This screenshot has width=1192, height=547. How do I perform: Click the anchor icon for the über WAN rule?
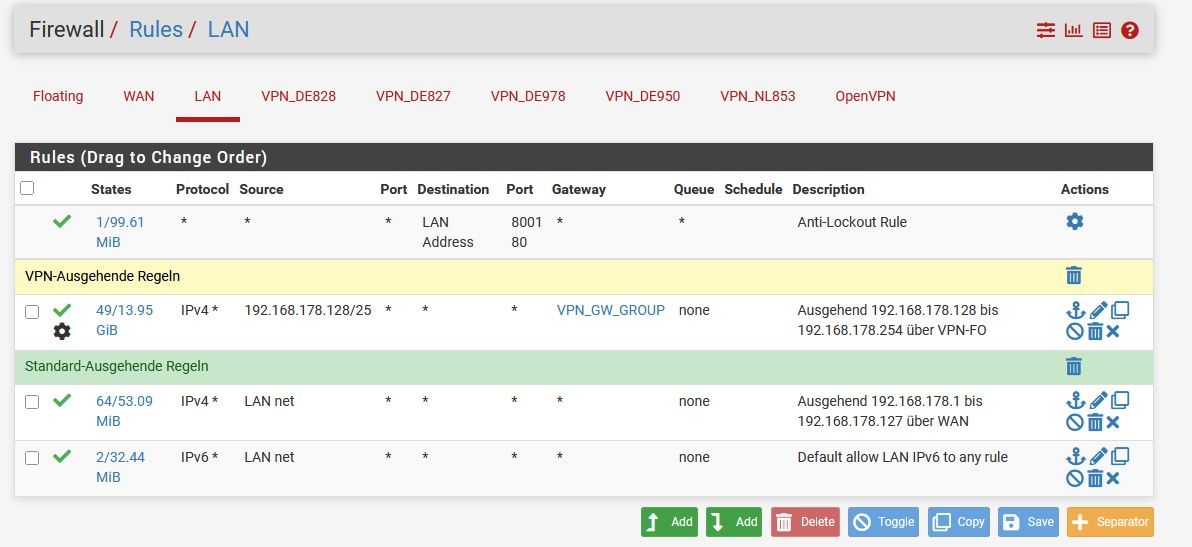[x=1075, y=400]
